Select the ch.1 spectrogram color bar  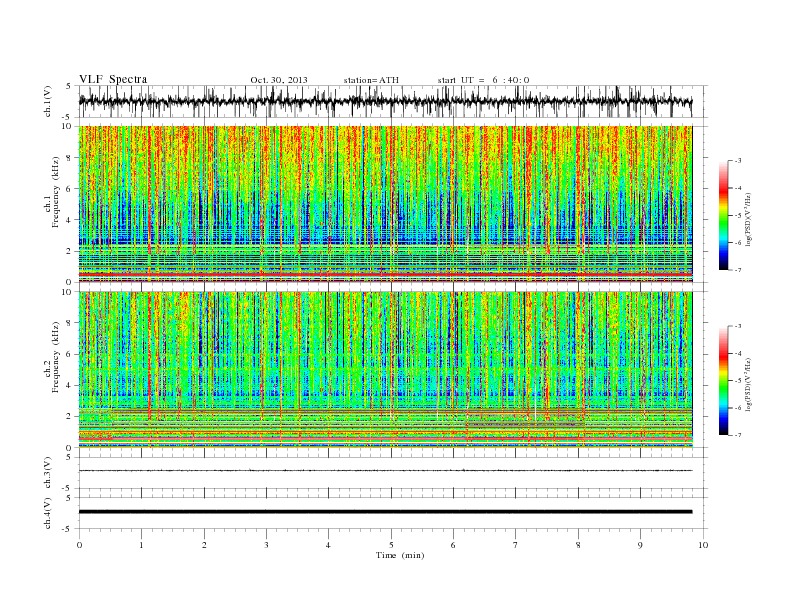(x=723, y=216)
